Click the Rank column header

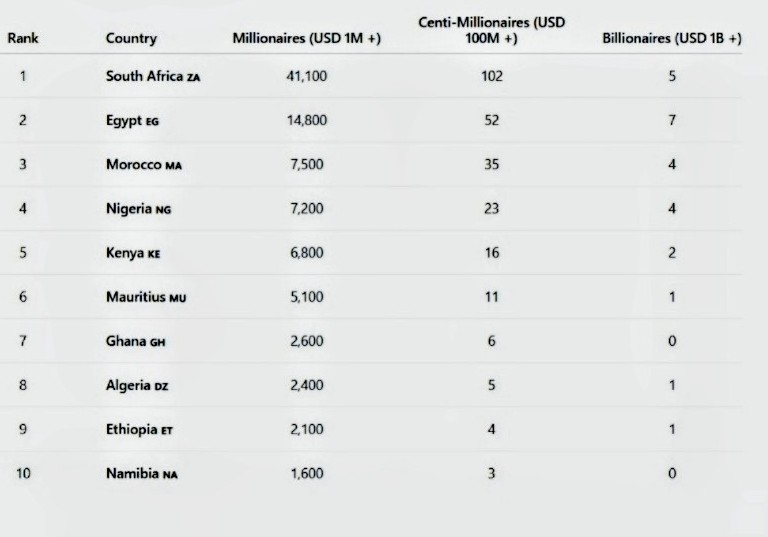click(22, 39)
